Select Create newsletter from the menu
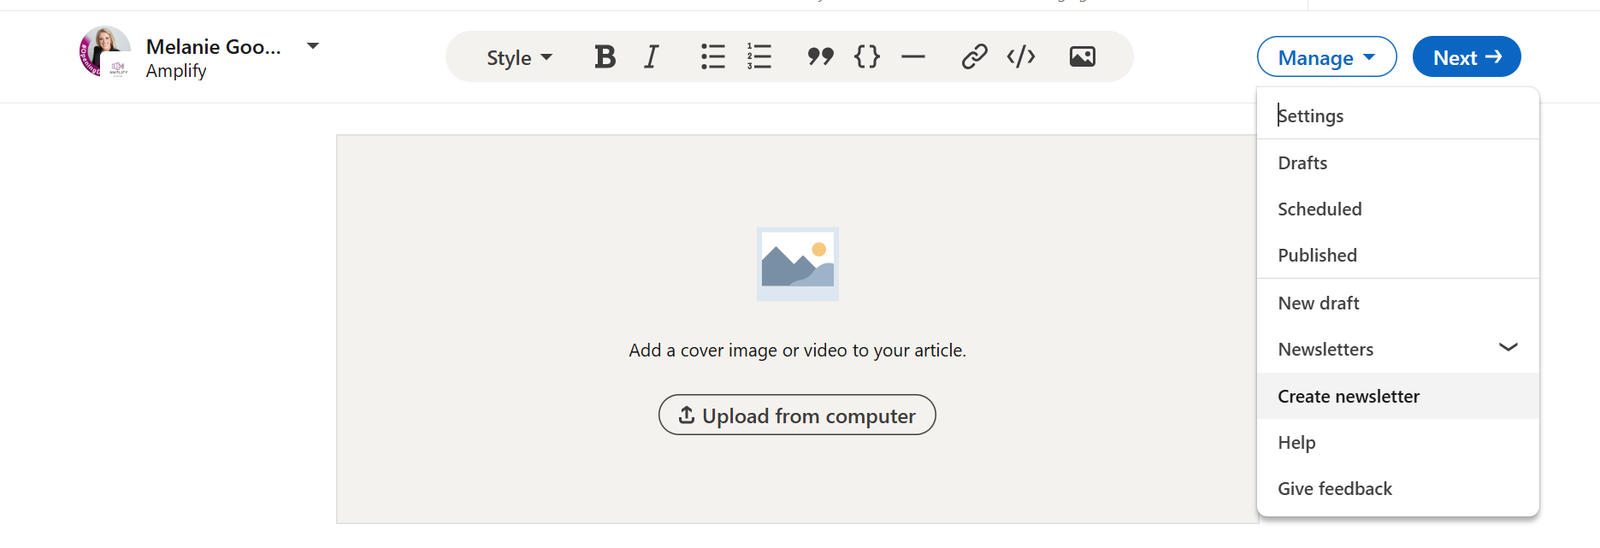 pyautogui.click(x=1348, y=396)
